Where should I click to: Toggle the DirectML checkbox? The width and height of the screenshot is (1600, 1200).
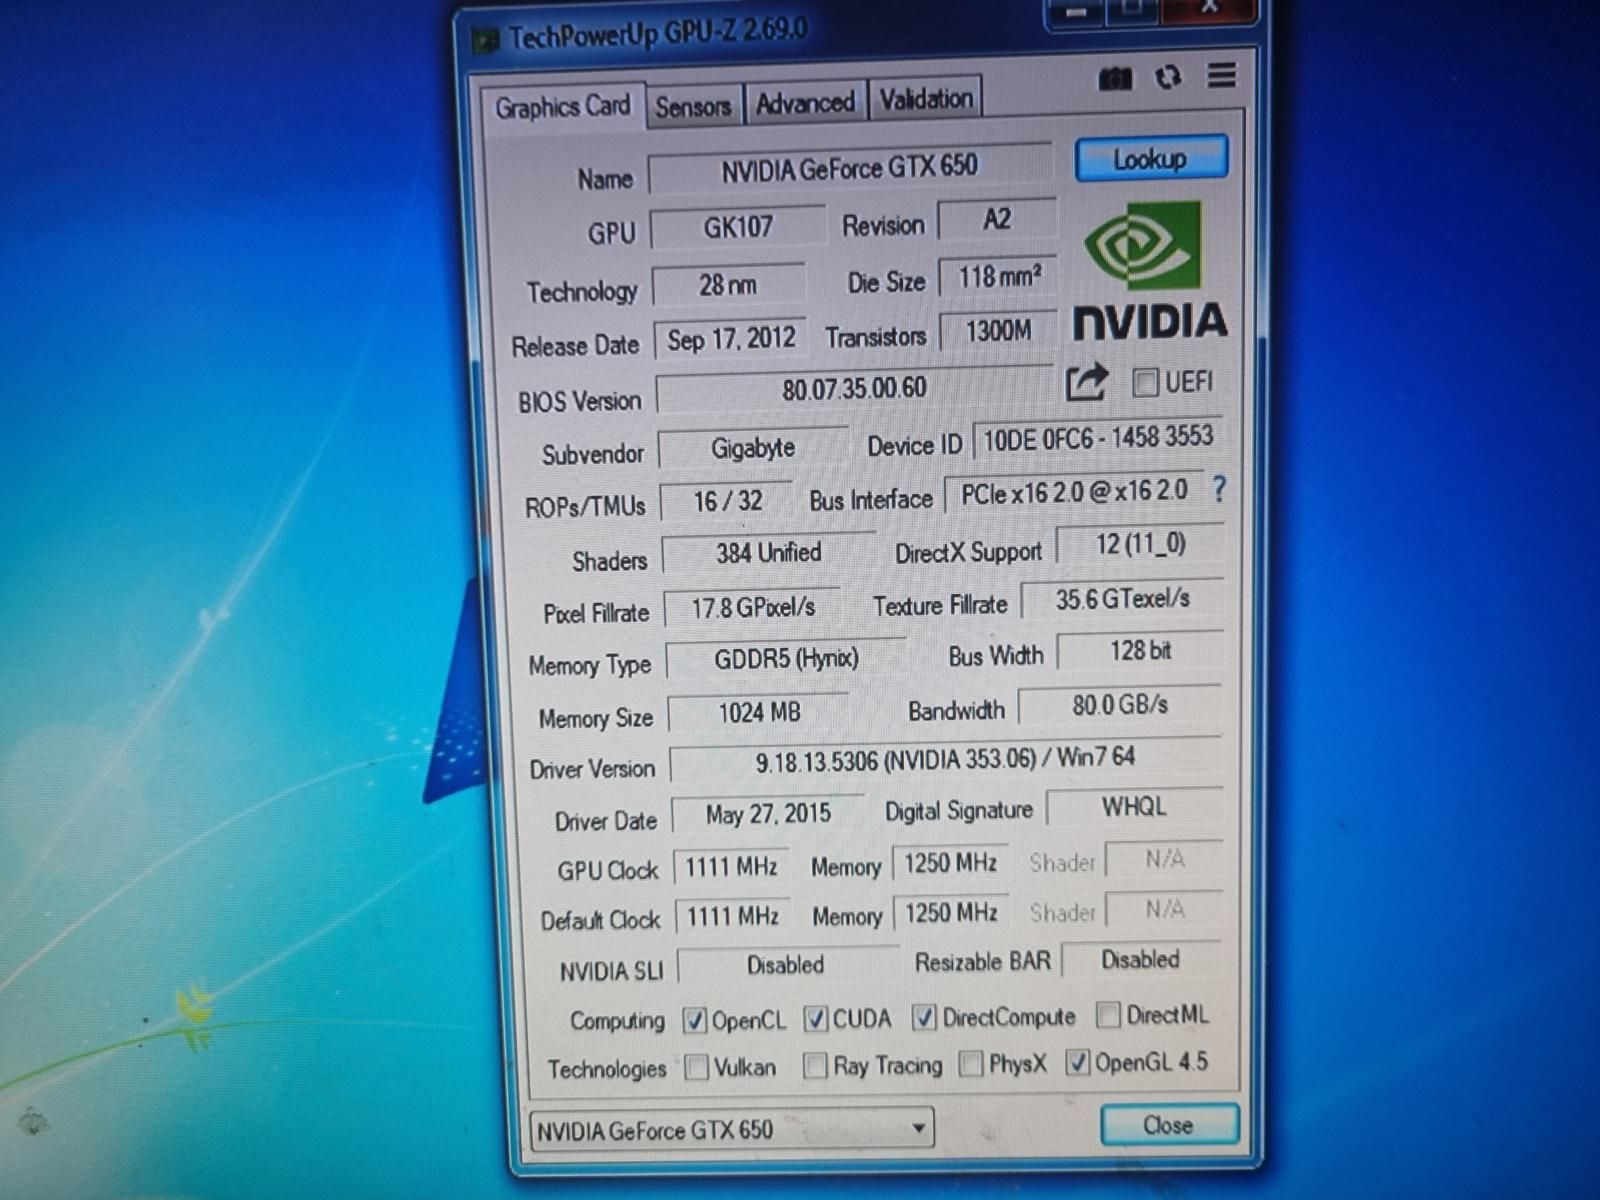(1108, 1015)
